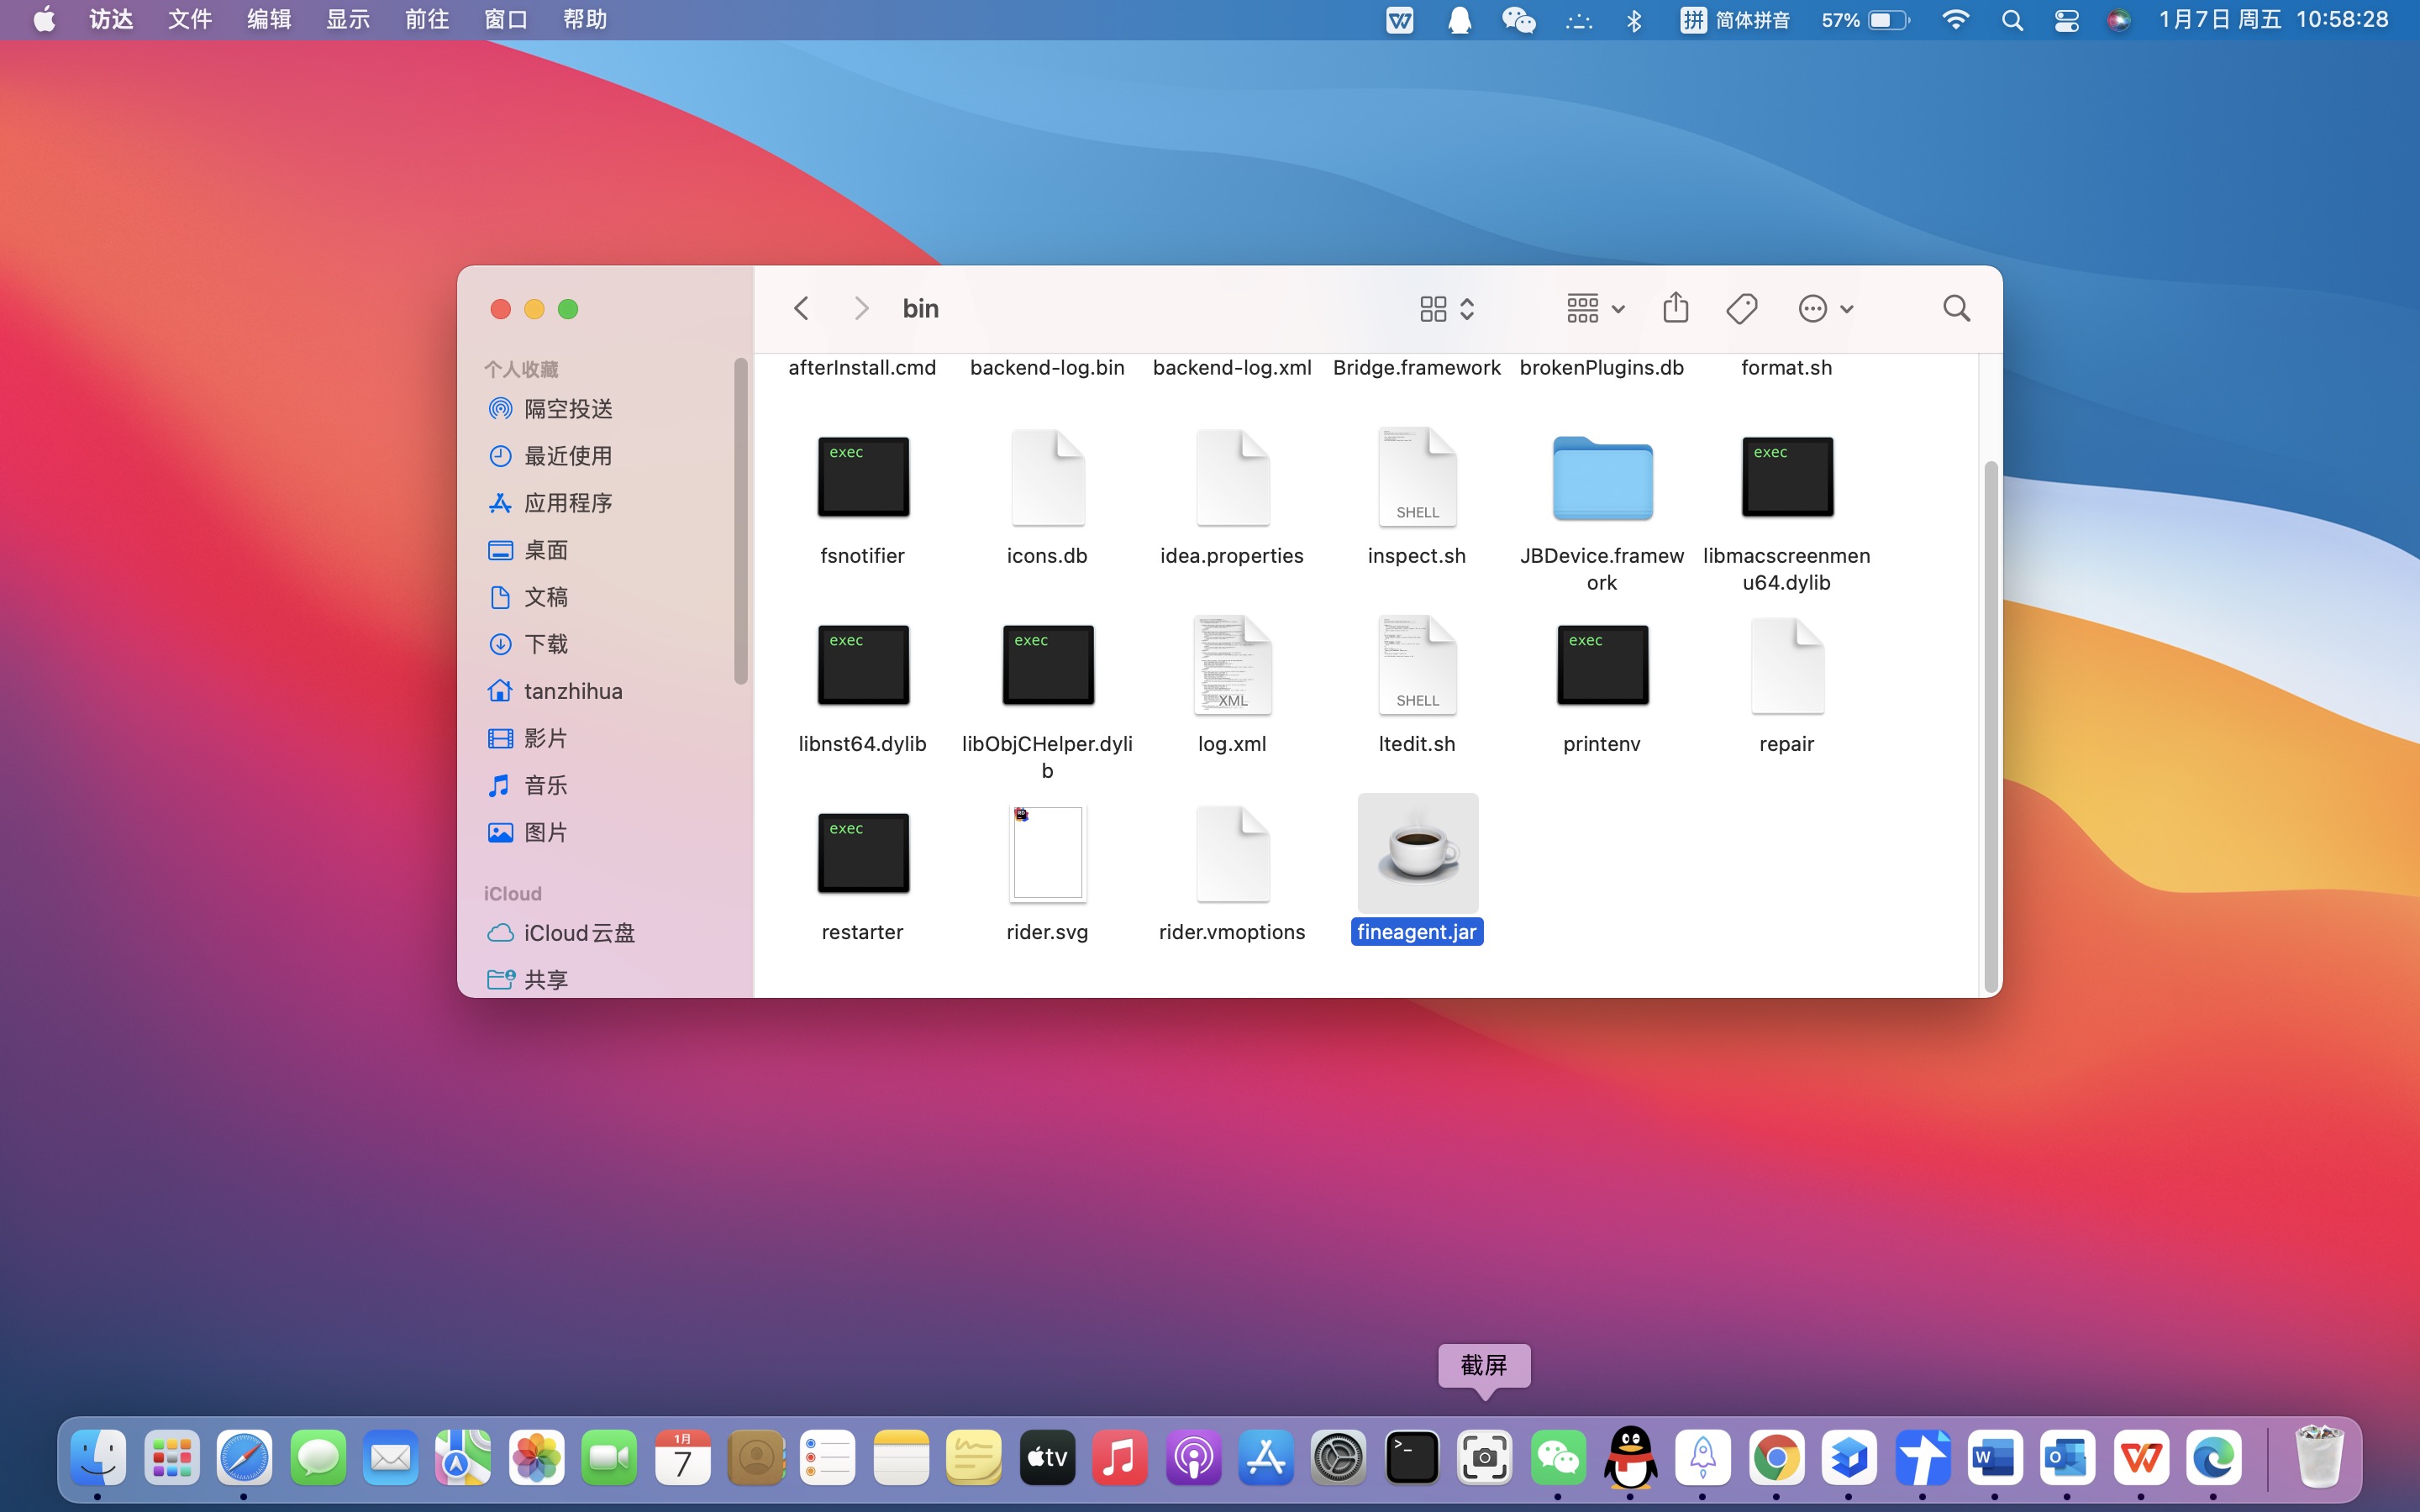Toggle Wi-Fi menu bar status icon

click(1954, 20)
